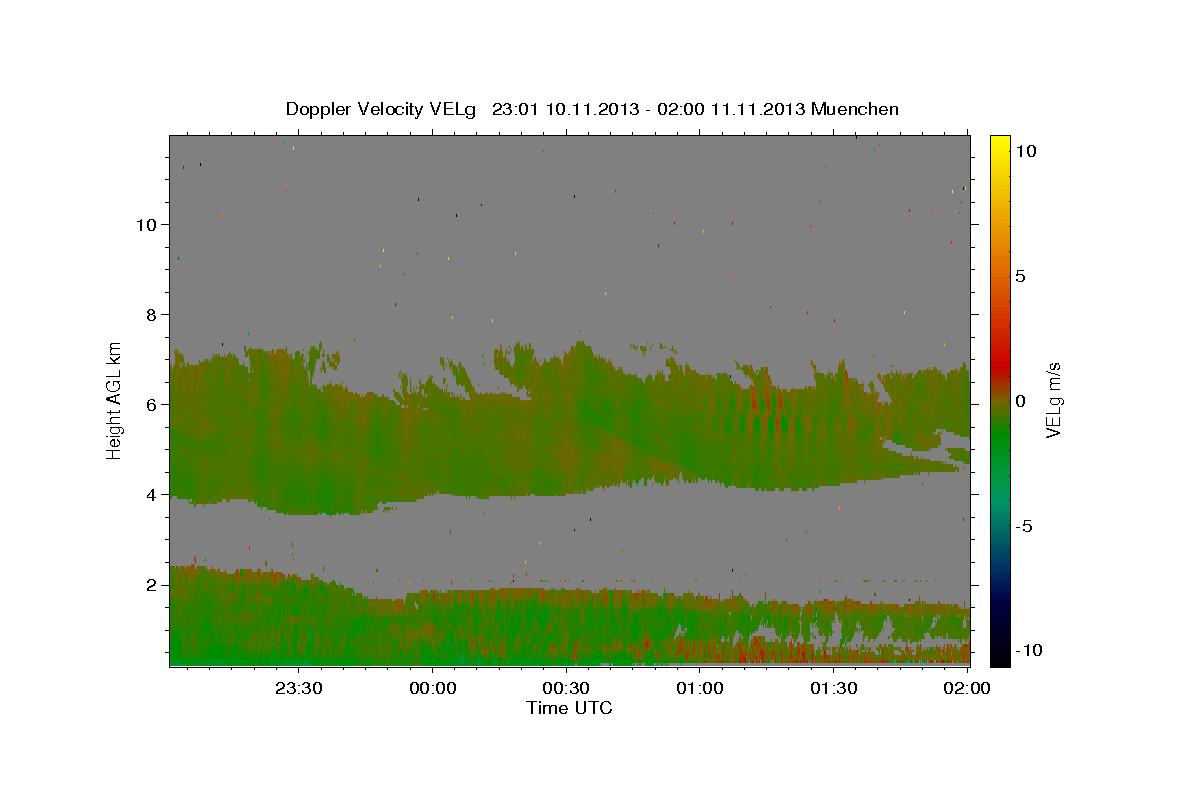Click the plot title 'Doppler Velocity VELg'

tap(383, 109)
